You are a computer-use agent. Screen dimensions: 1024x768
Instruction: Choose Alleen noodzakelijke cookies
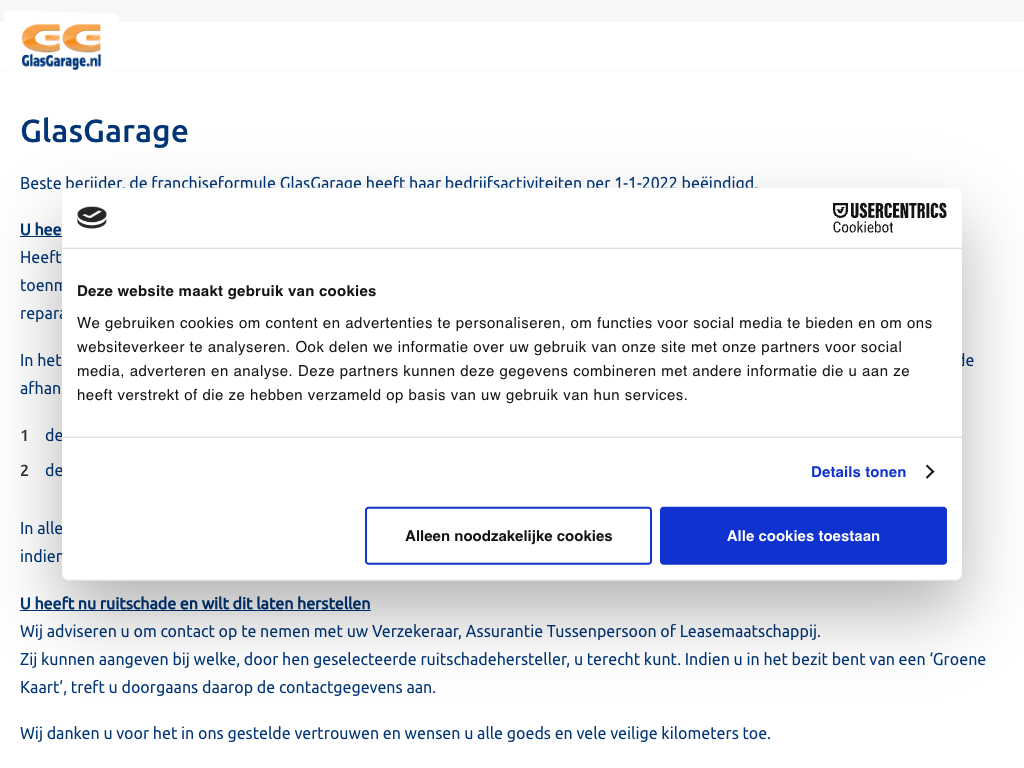[x=508, y=536]
